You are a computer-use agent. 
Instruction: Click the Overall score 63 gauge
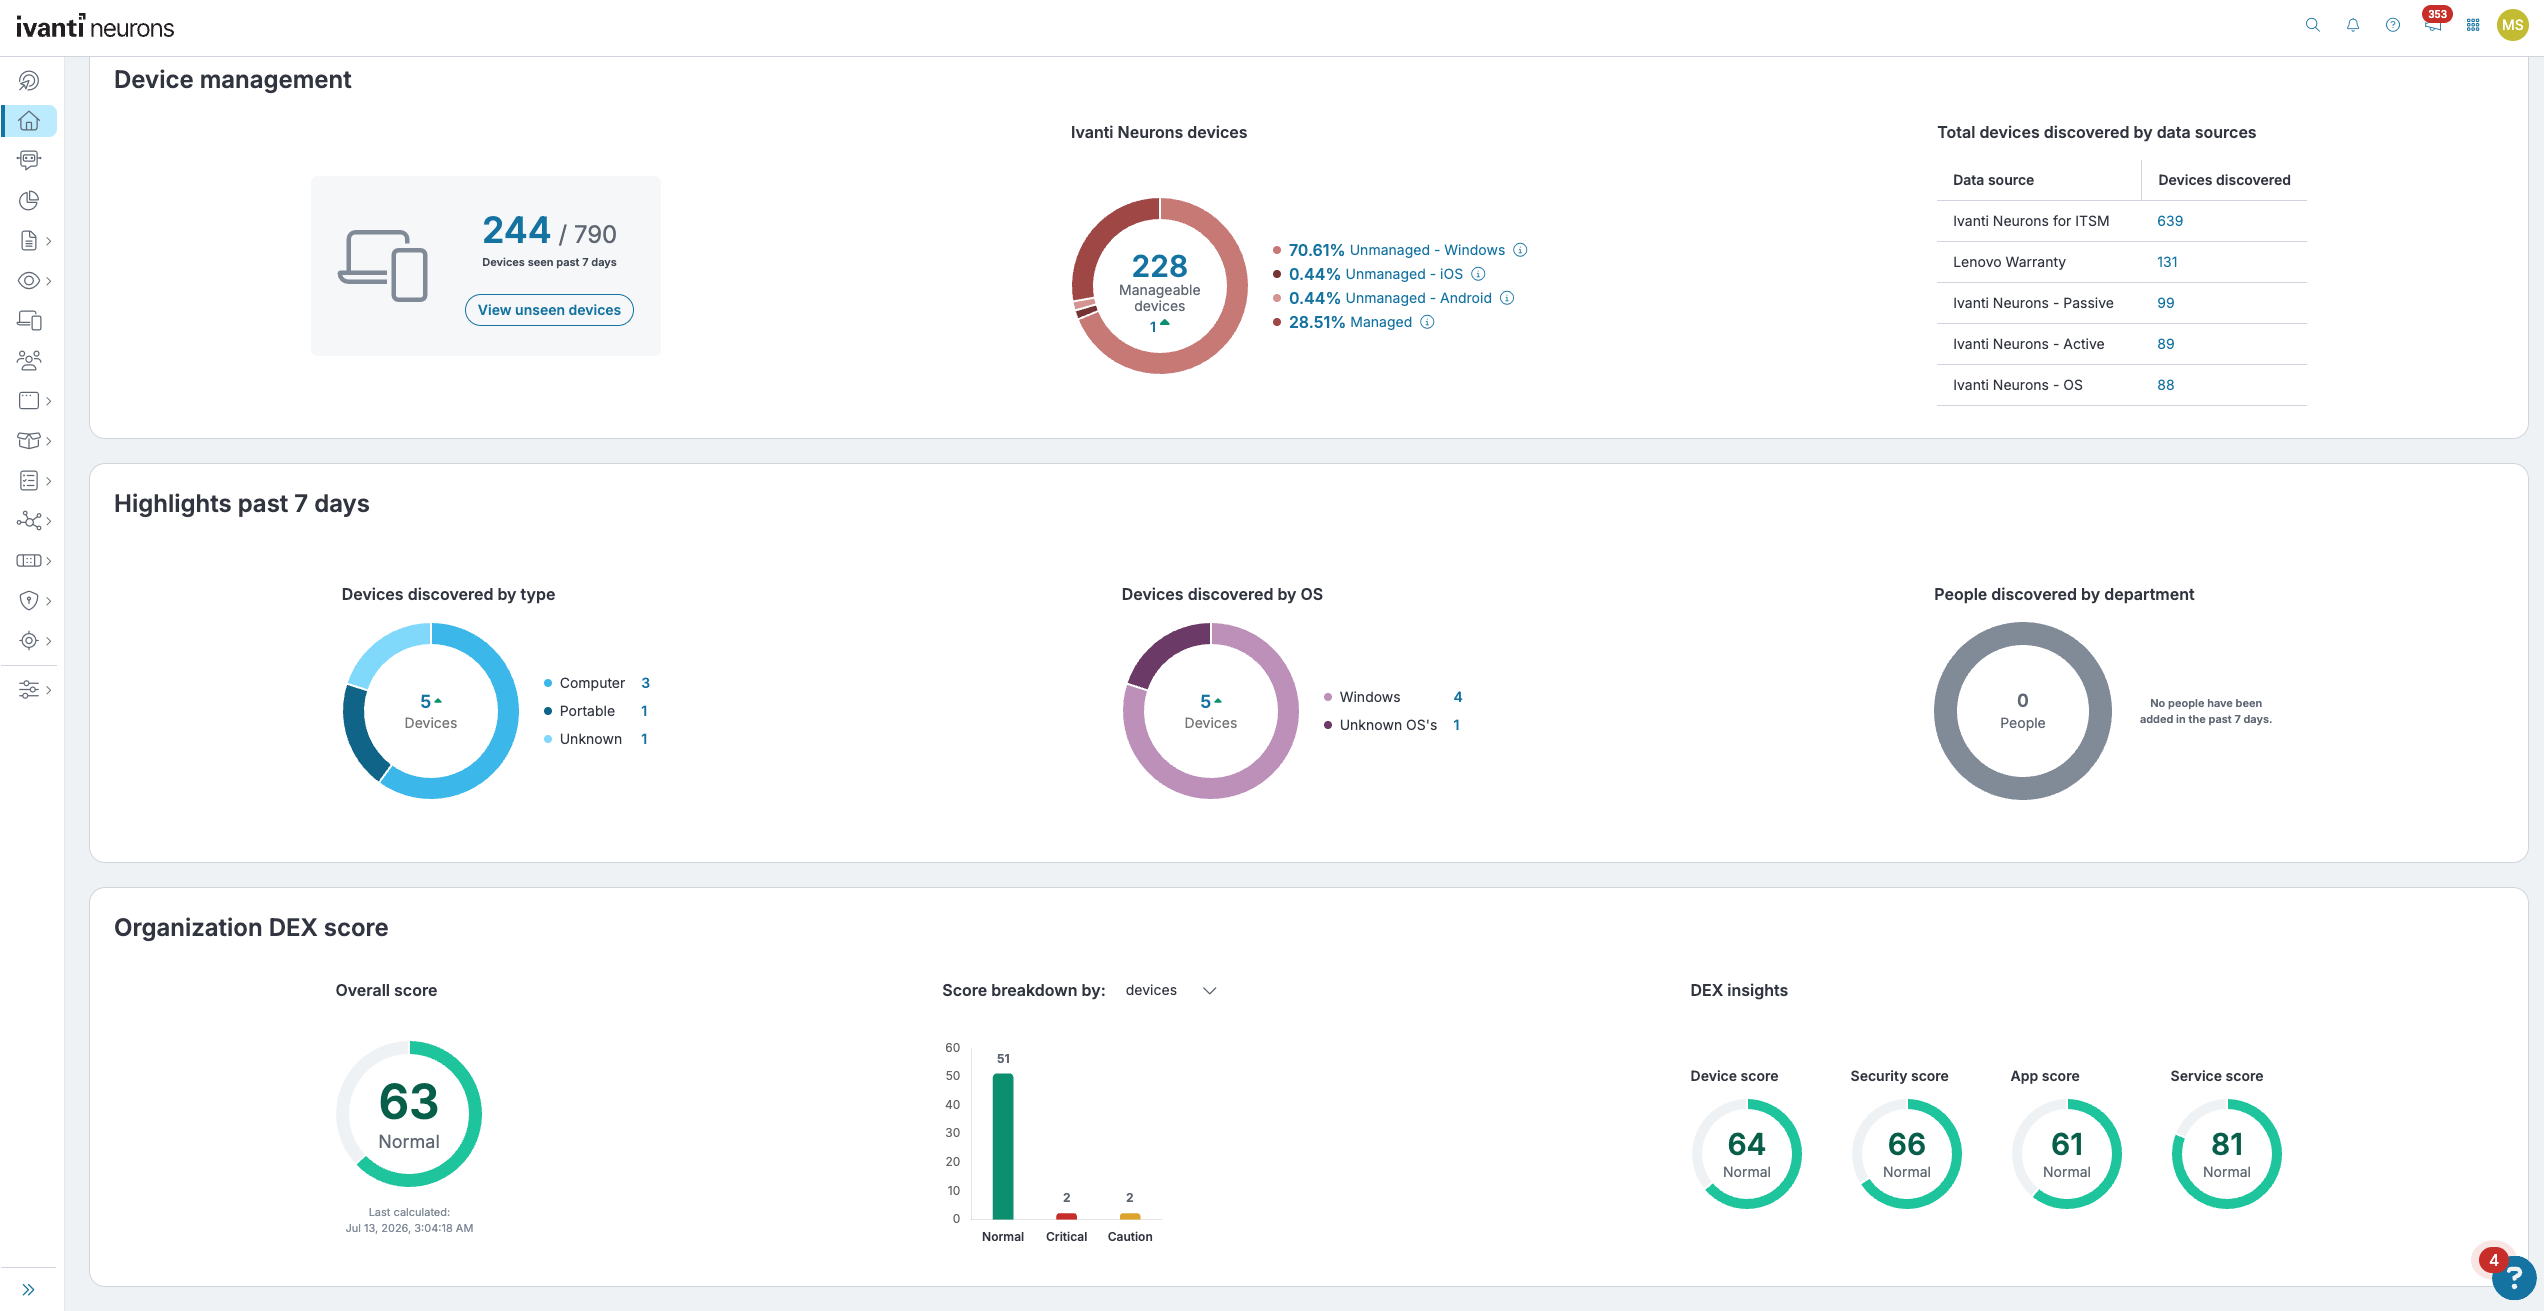coord(409,1114)
